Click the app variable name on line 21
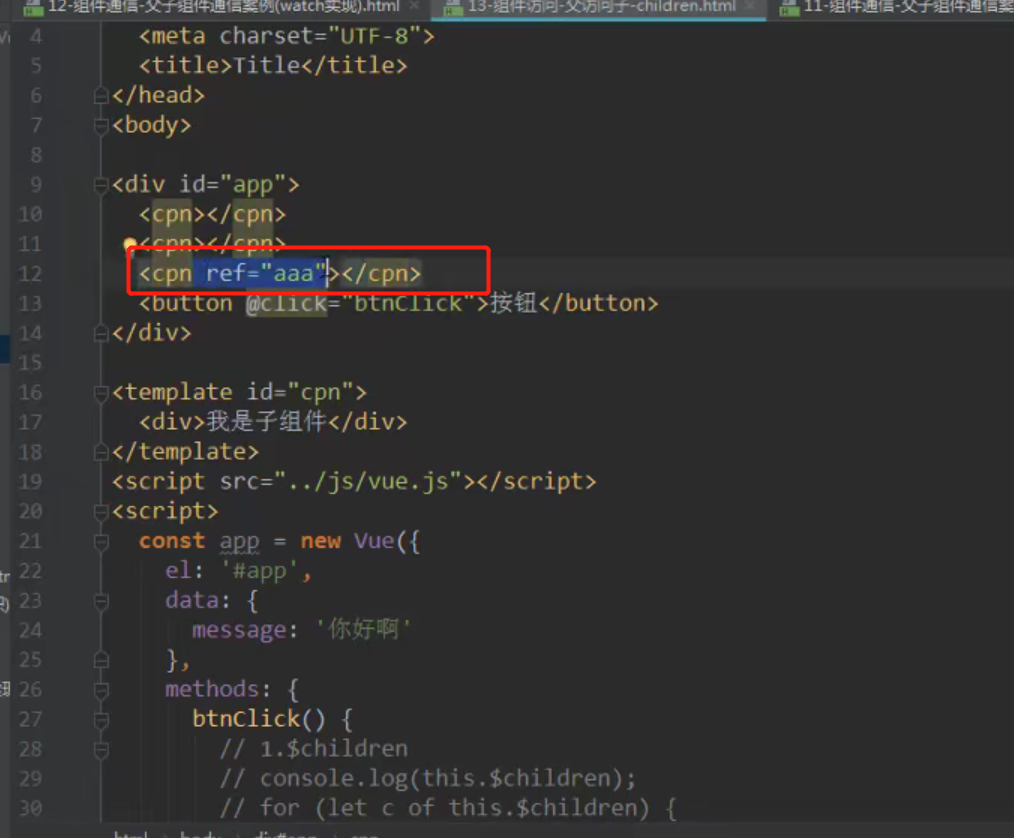The width and height of the screenshot is (1014, 838). click(239, 542)
